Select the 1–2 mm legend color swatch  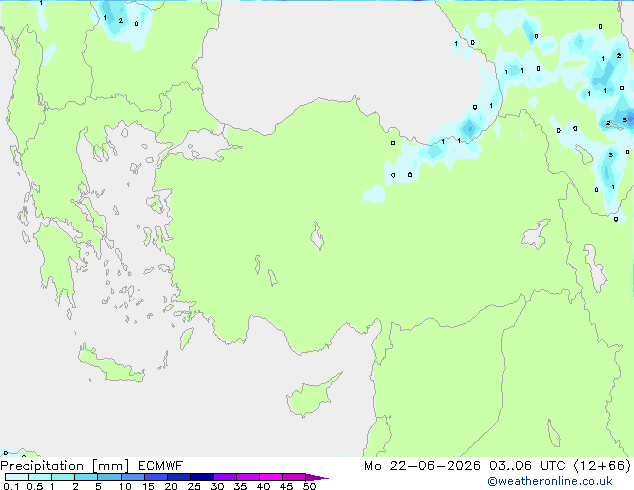click(x=63, y=477)
